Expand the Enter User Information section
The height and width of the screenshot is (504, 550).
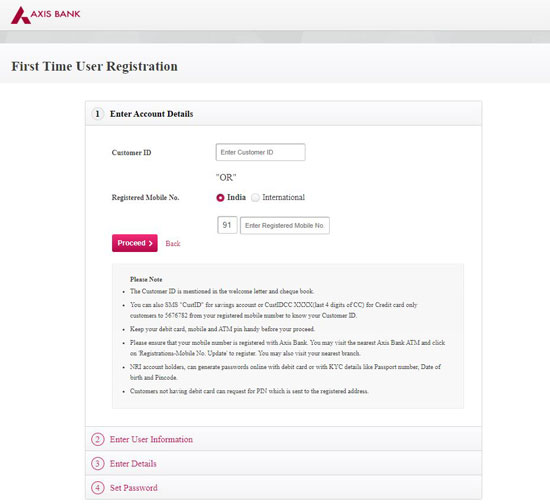click(283, 439)
